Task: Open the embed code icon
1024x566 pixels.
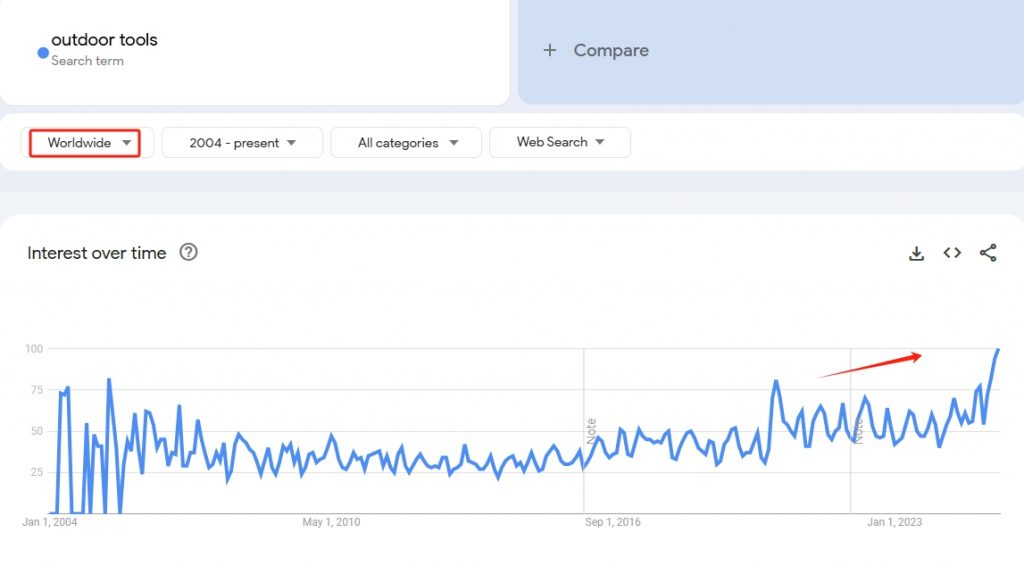Action: [952, 253]
